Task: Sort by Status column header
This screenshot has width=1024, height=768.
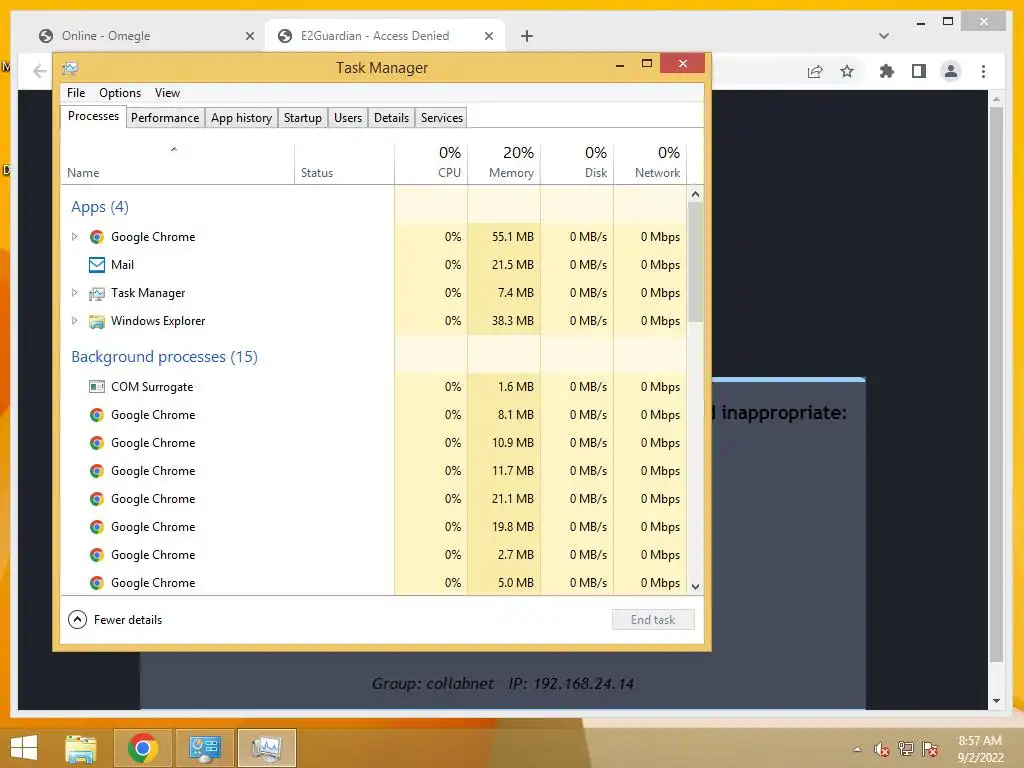Action: [x=344, y=163]
